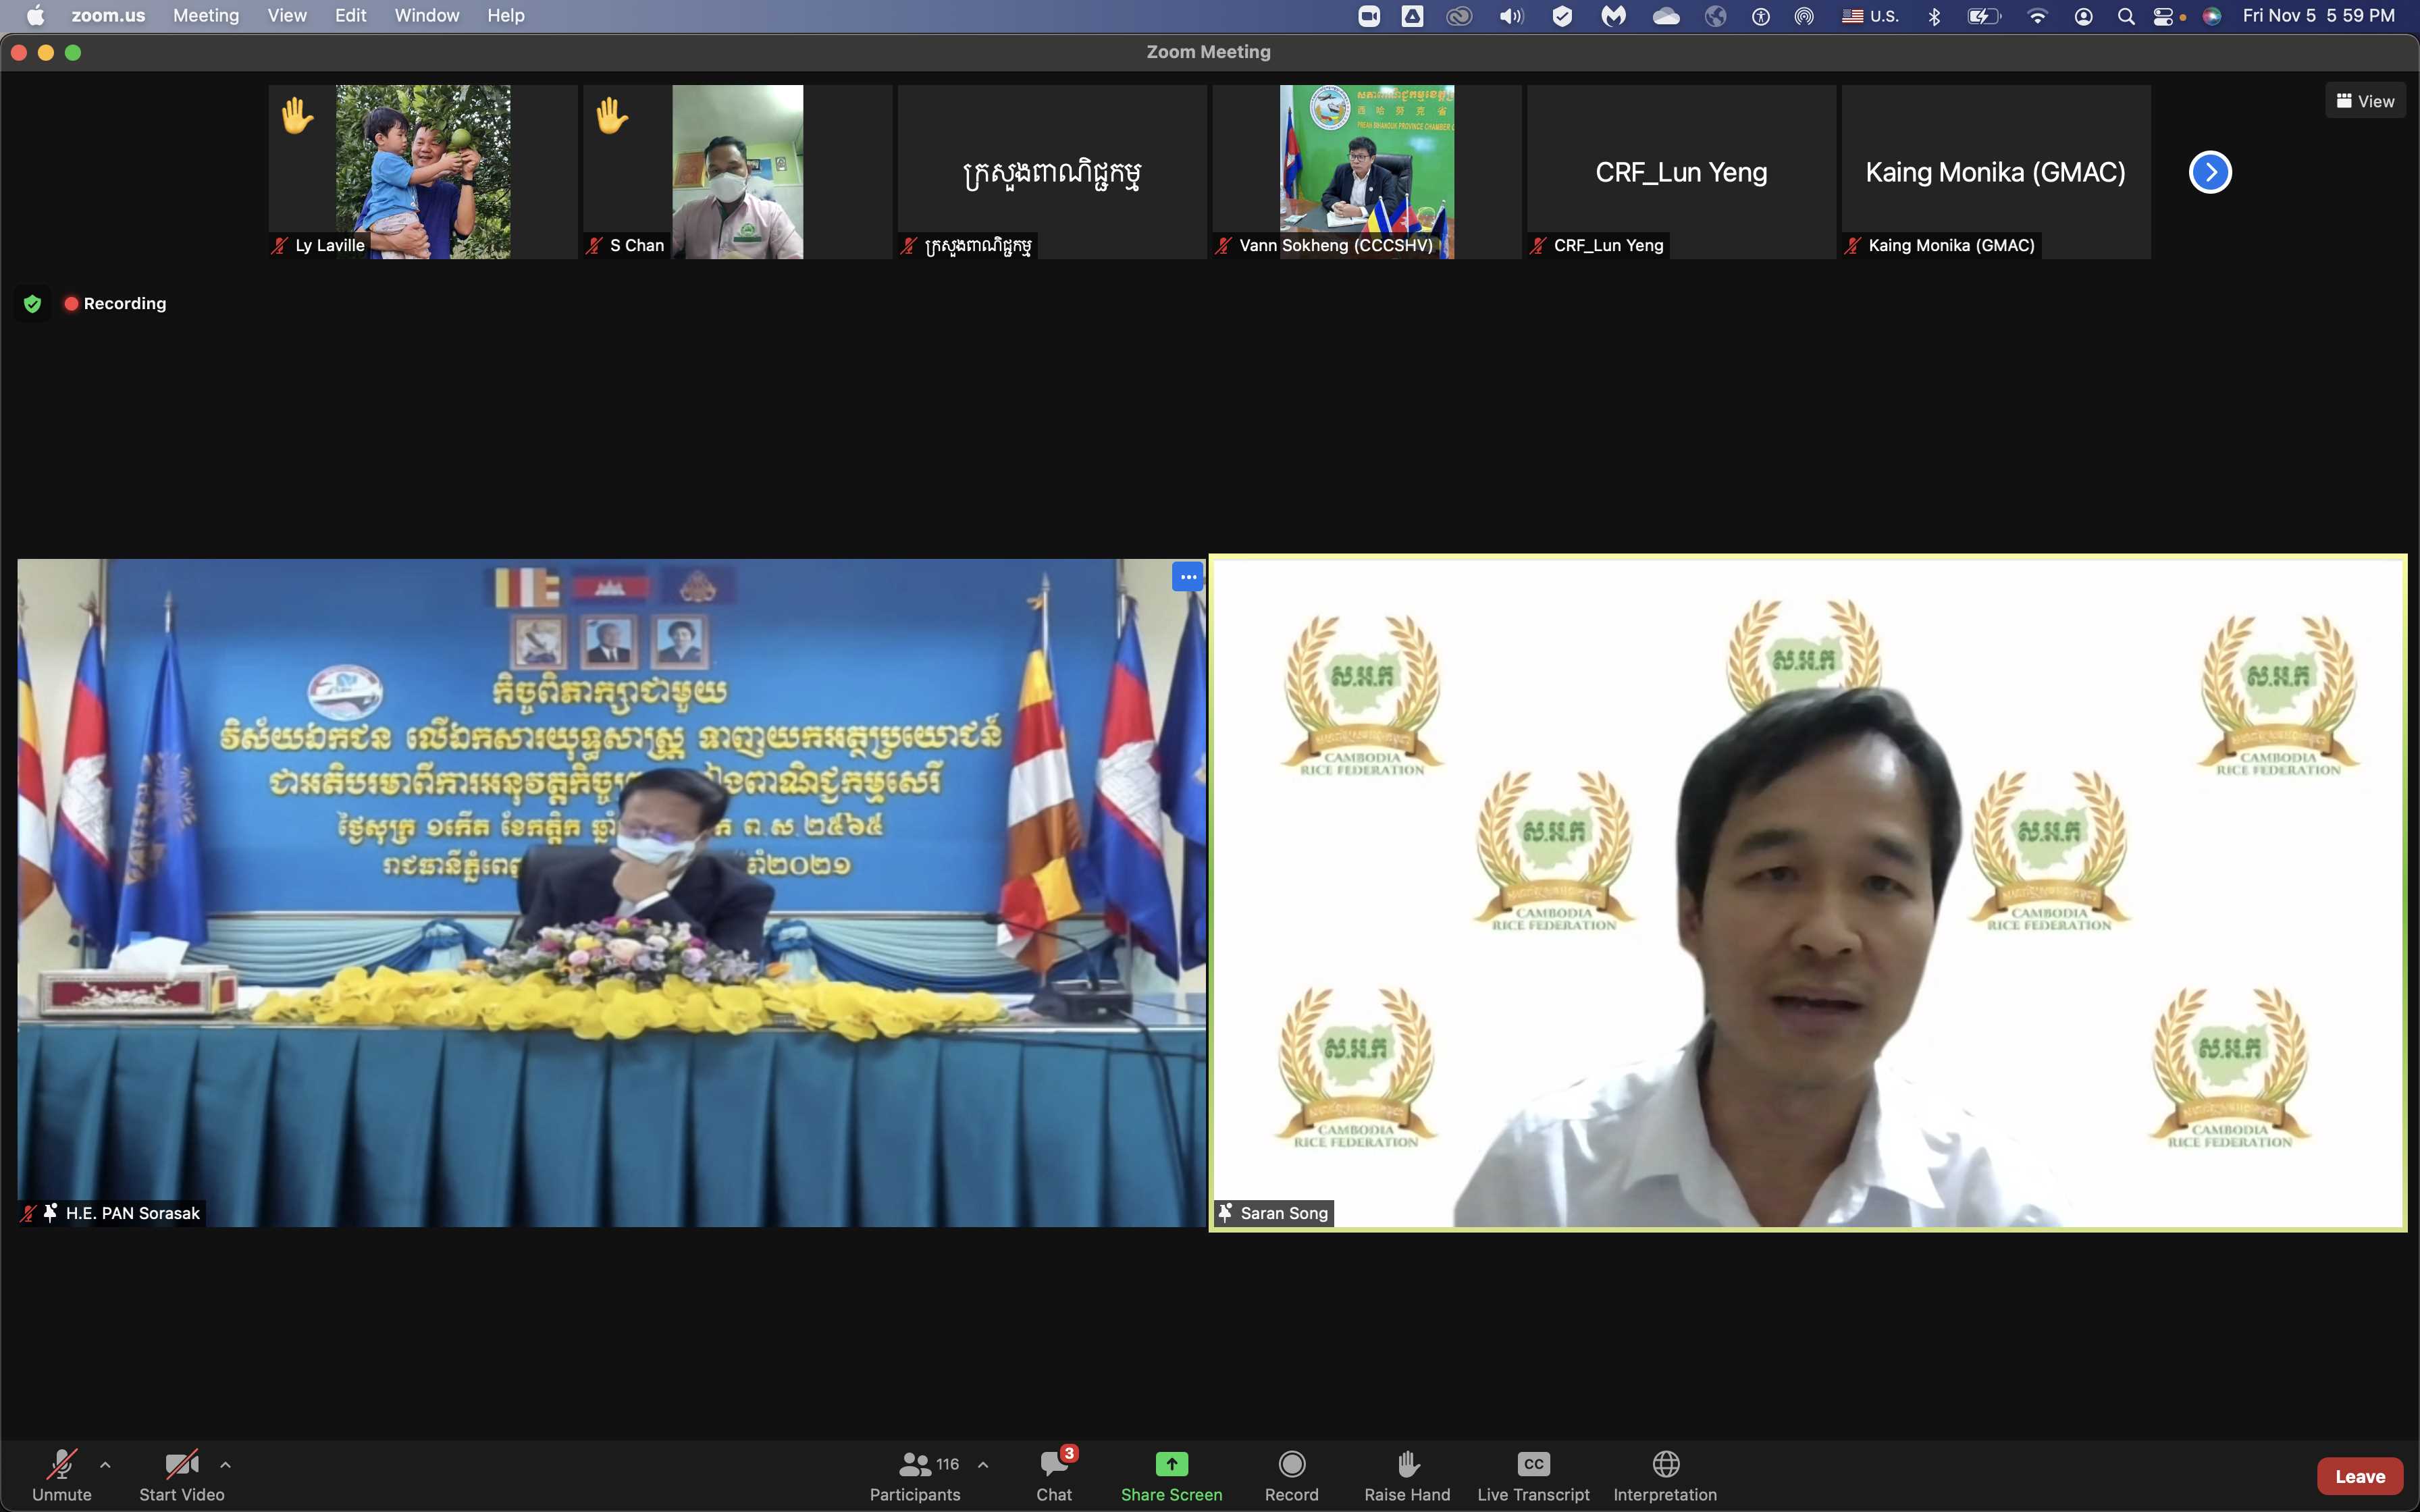Open more options on H.E. PAN Sorasak video

(1187, 577)
